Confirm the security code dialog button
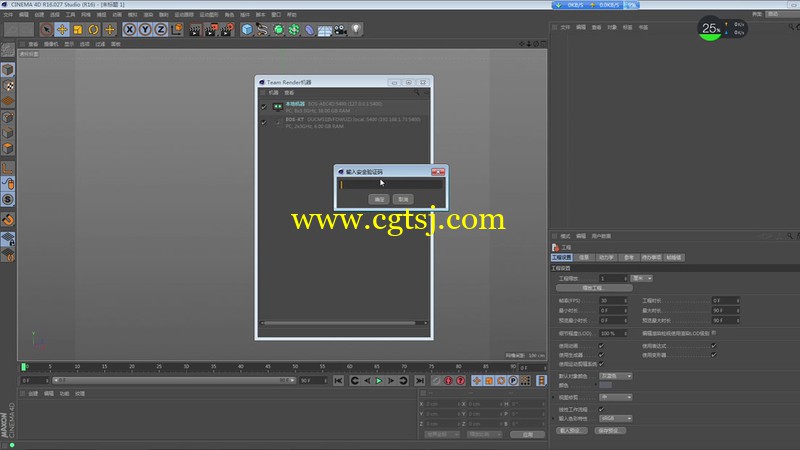 (x=379, y=199)
